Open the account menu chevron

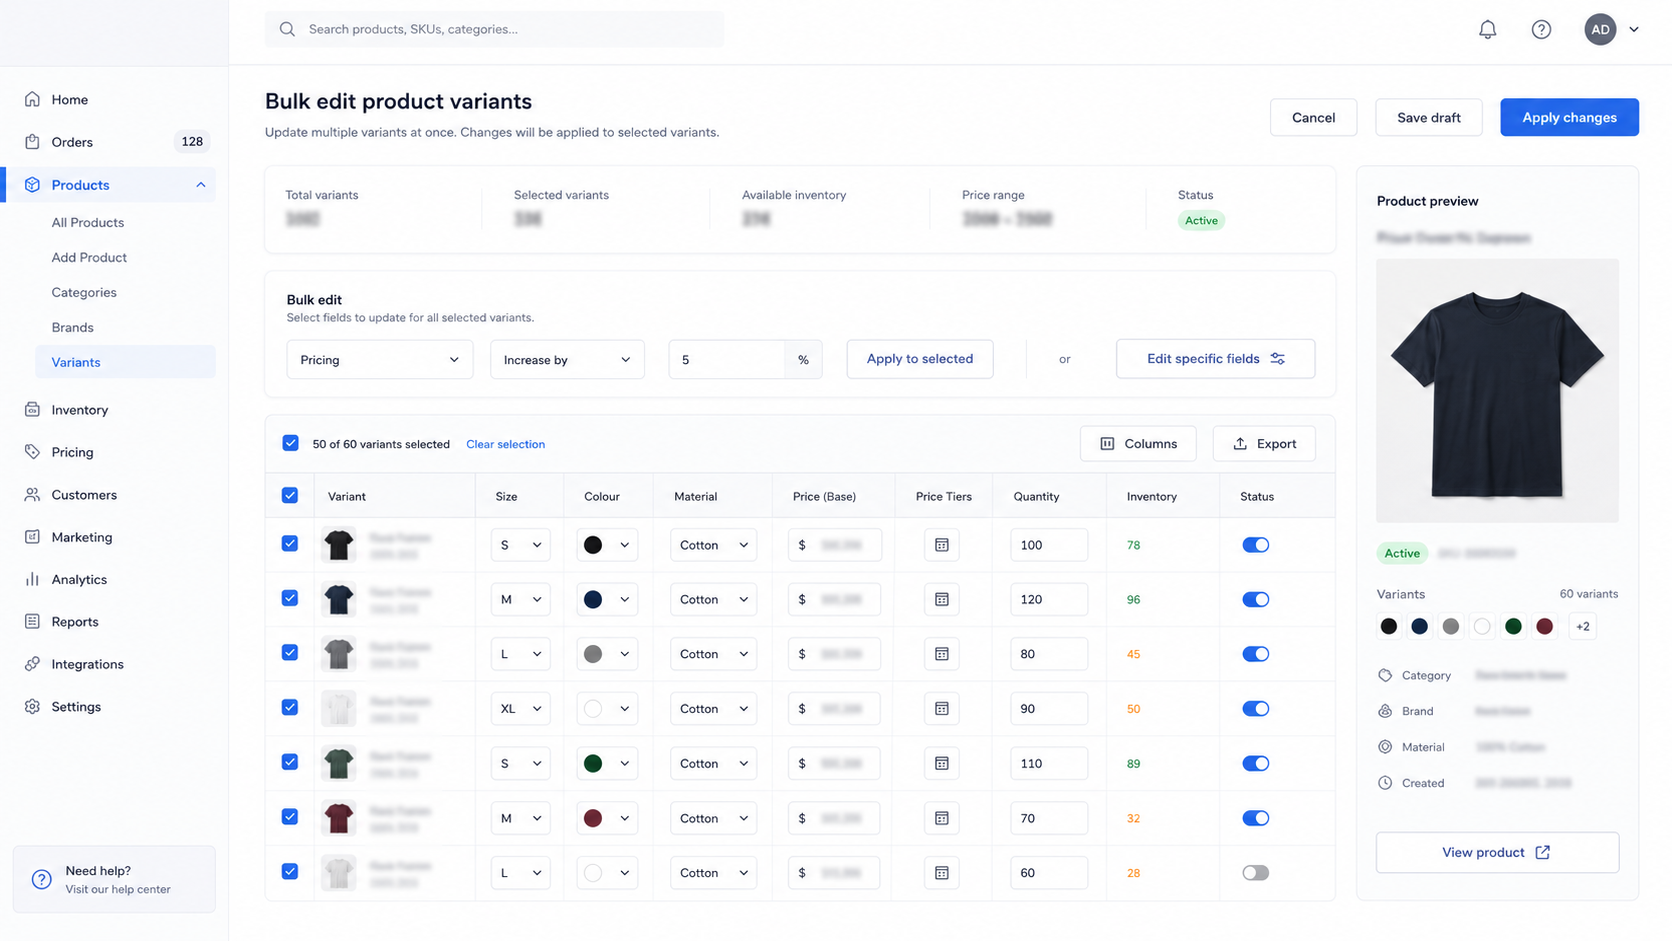[x=1633, y=30]
